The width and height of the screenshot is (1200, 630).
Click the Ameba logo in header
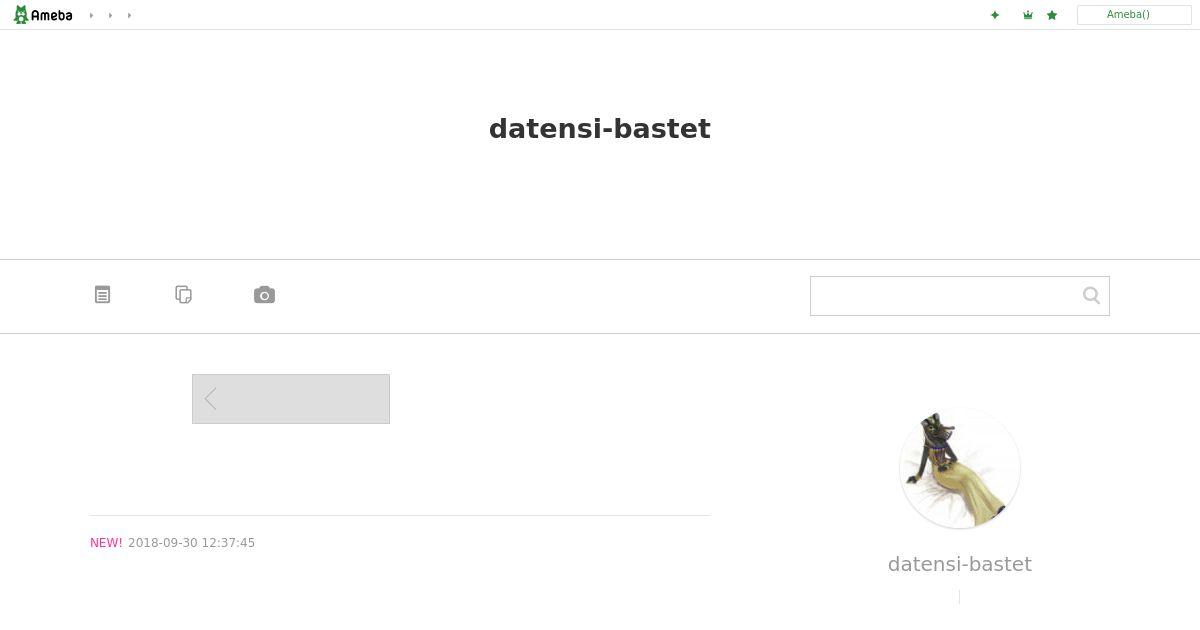43,15
